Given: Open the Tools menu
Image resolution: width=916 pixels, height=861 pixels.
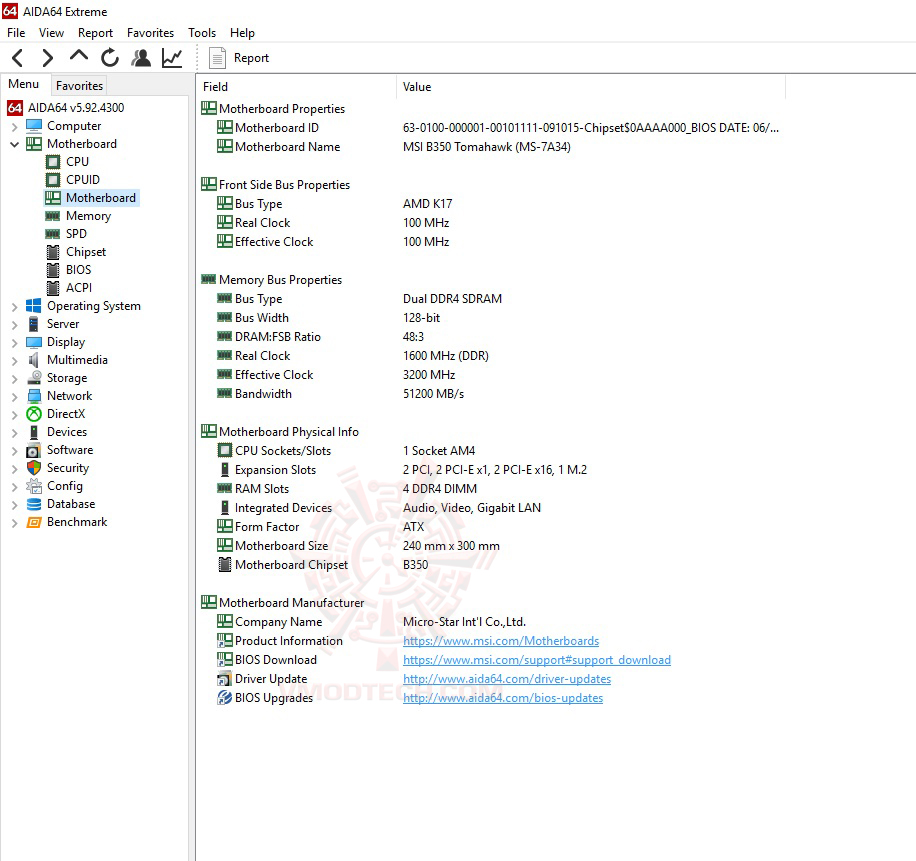Looking at the screenshot, I should point(202,33).
